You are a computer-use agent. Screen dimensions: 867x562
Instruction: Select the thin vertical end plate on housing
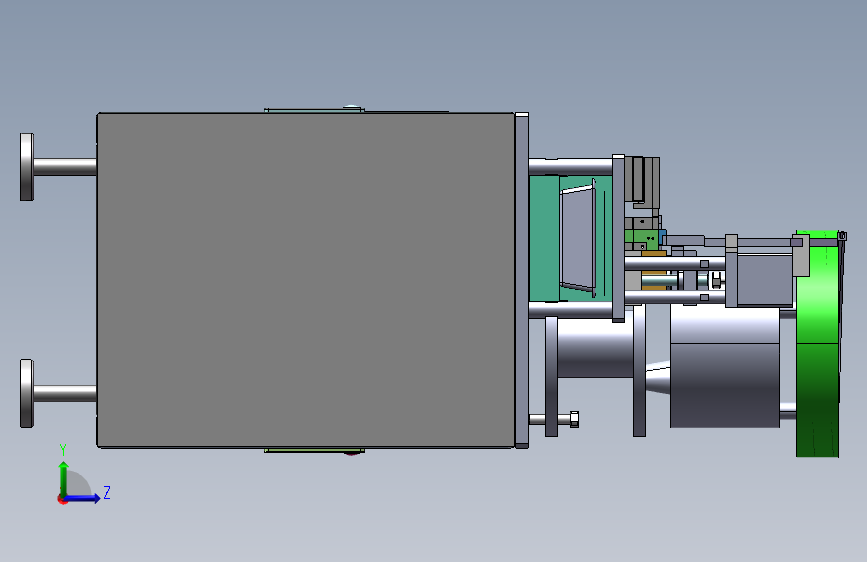pyautogui.click(x=521, y=280)
